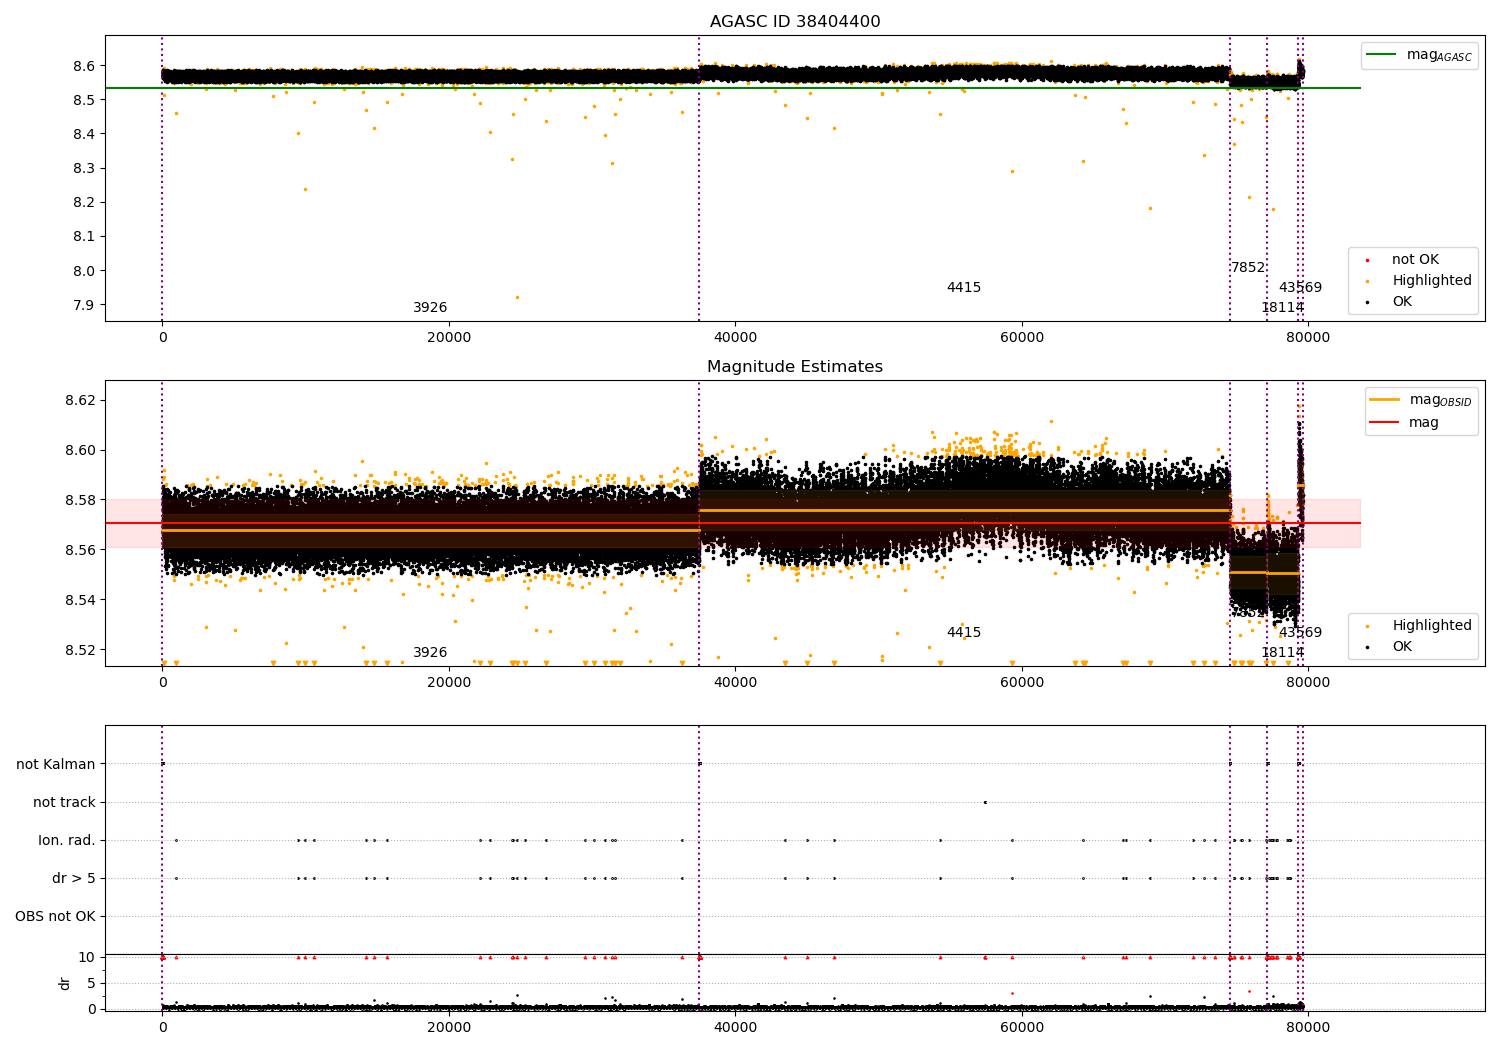Click obsid label 3926 in the middle plot
This screenshot has height=1050, width=1500.
coord(430,653)
